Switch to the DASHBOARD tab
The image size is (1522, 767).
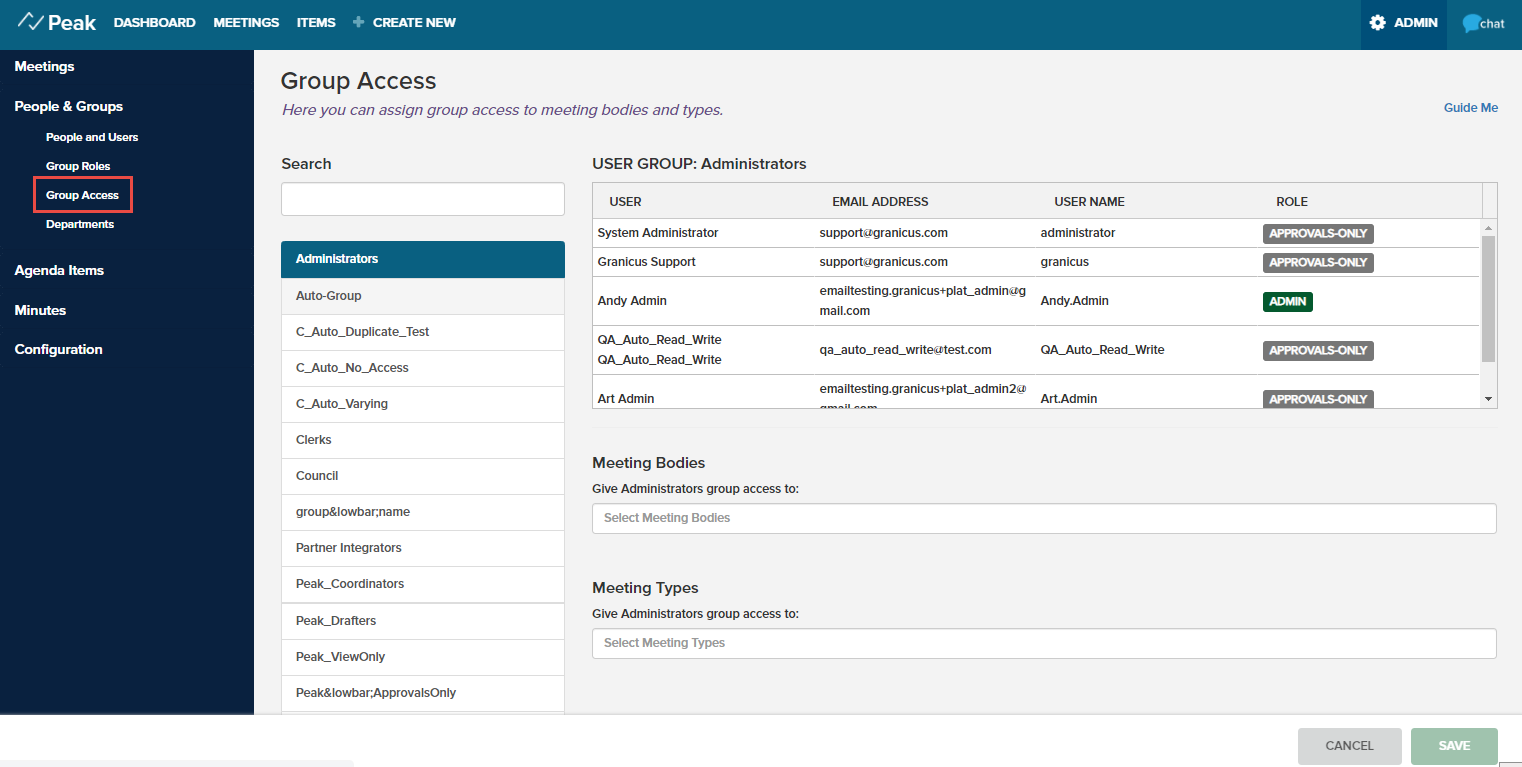[x=154, y=22]
